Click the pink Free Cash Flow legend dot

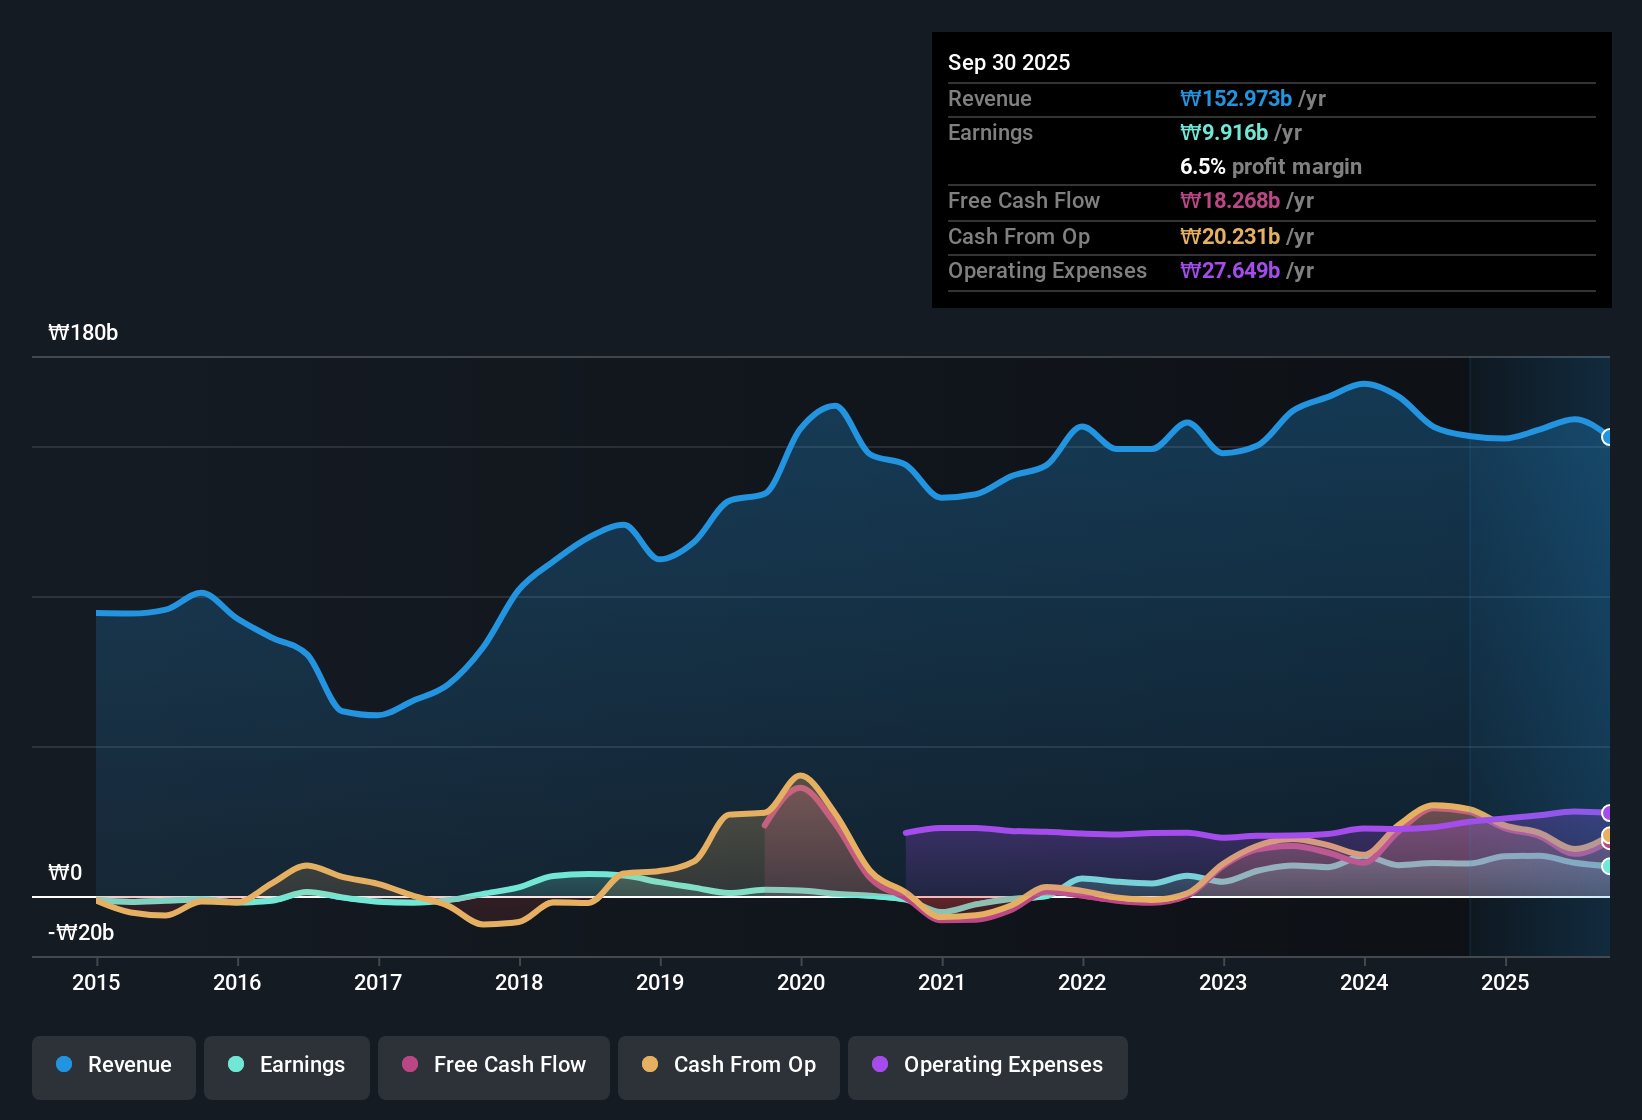(410, 1065)
